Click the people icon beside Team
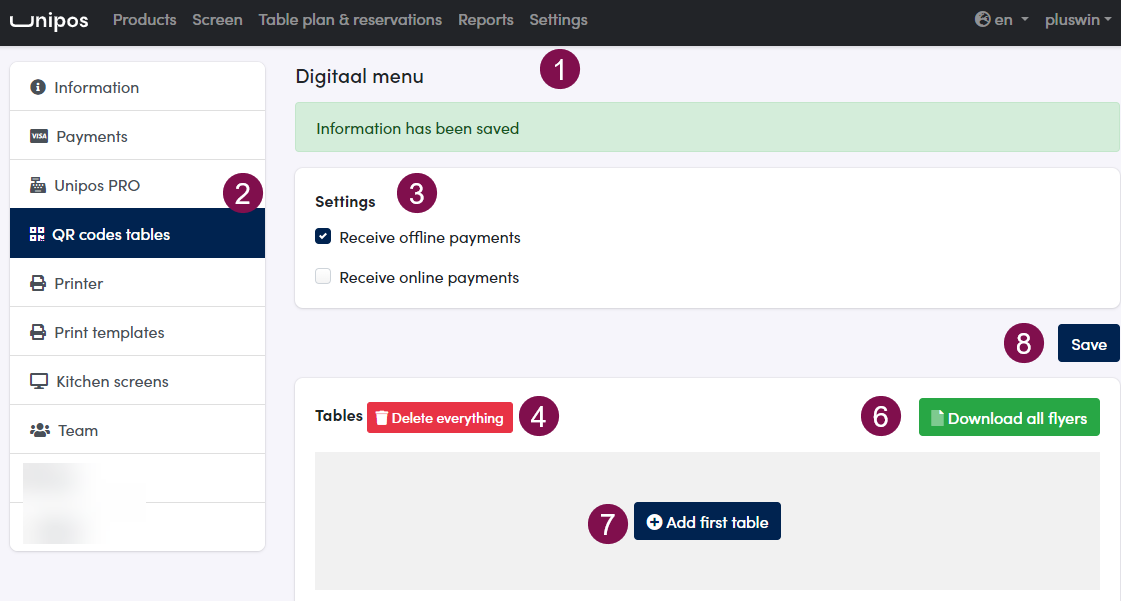 pyautogui.click(x=39, y=430)
